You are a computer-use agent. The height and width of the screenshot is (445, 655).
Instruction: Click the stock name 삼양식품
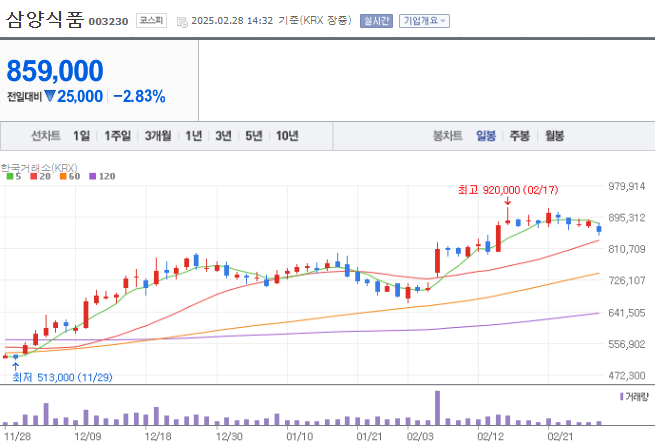coord(45,20)
